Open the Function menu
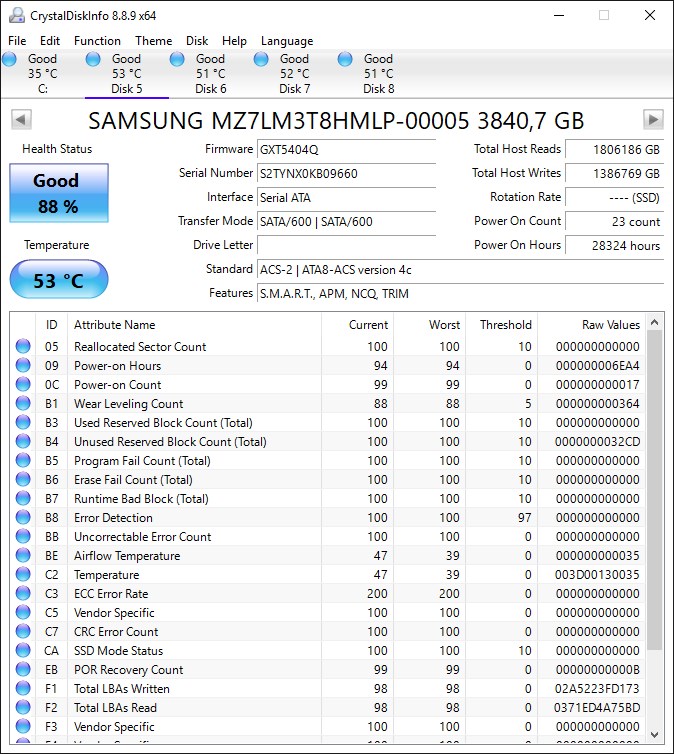This screenshot has height=754, width=674. pos(97,41)
